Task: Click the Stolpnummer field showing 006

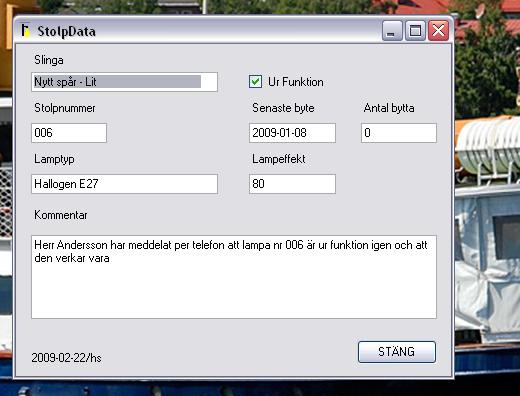Action: click(x=69, y=133)
